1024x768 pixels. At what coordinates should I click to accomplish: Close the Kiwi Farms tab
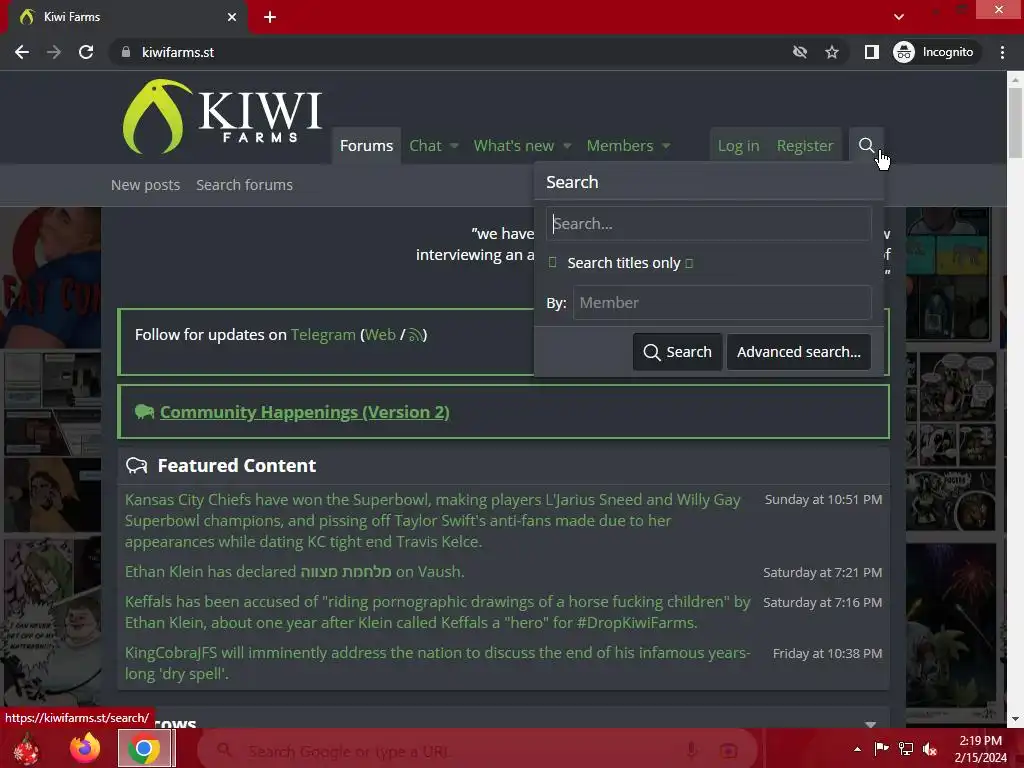click(x=232, y=17)
